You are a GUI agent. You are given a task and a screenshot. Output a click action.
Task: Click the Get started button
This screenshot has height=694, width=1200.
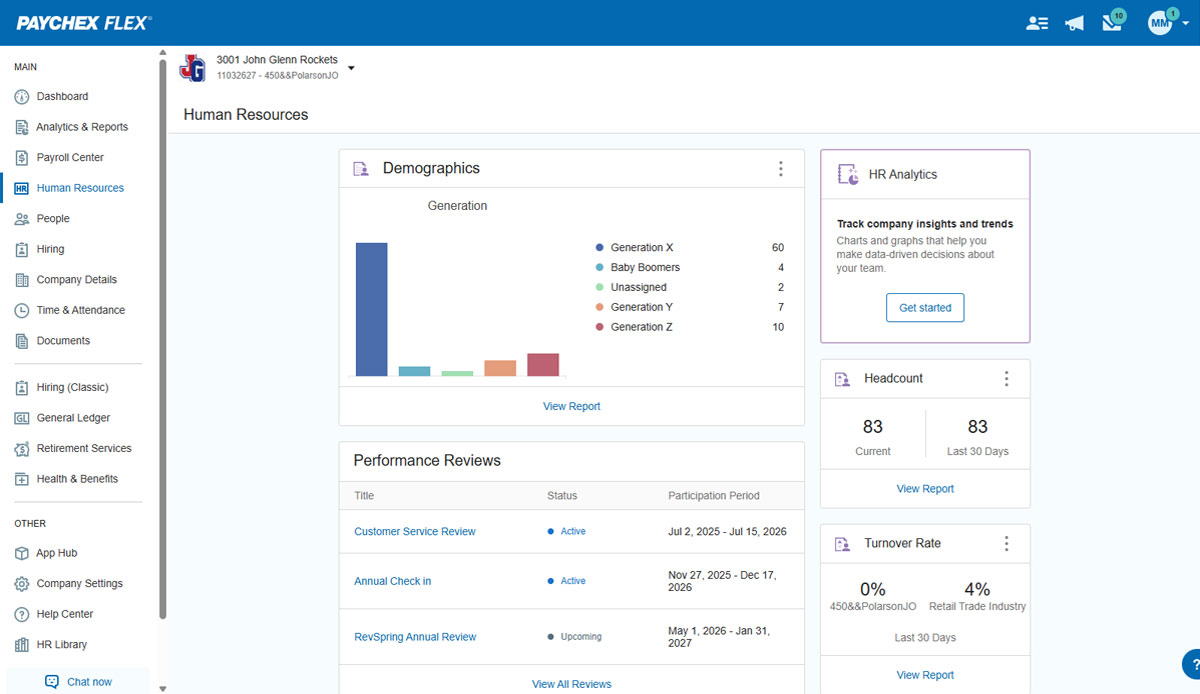point(925,308)
